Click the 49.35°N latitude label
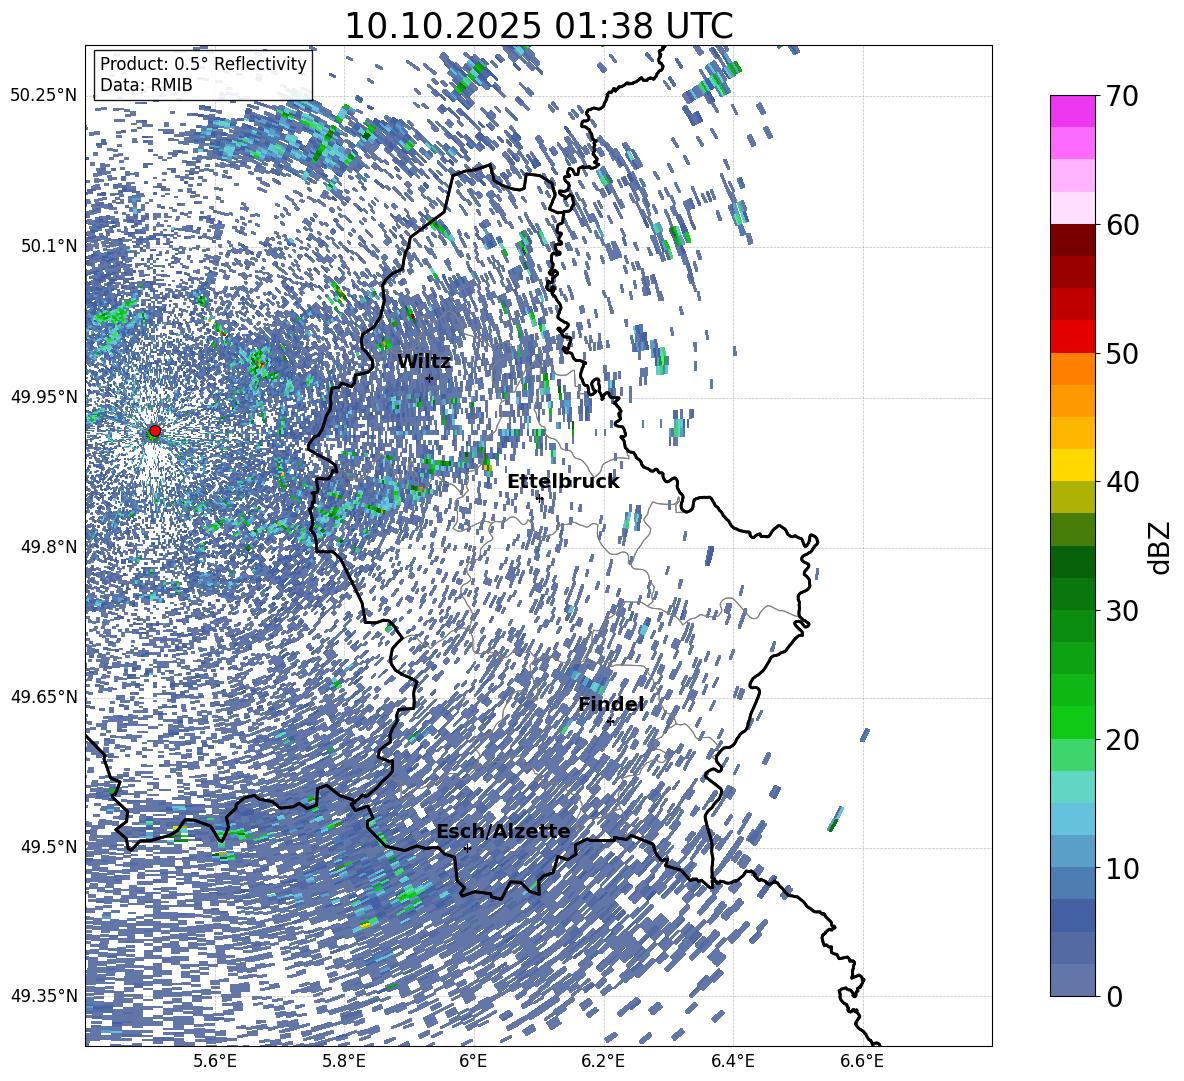 point(44,996)
